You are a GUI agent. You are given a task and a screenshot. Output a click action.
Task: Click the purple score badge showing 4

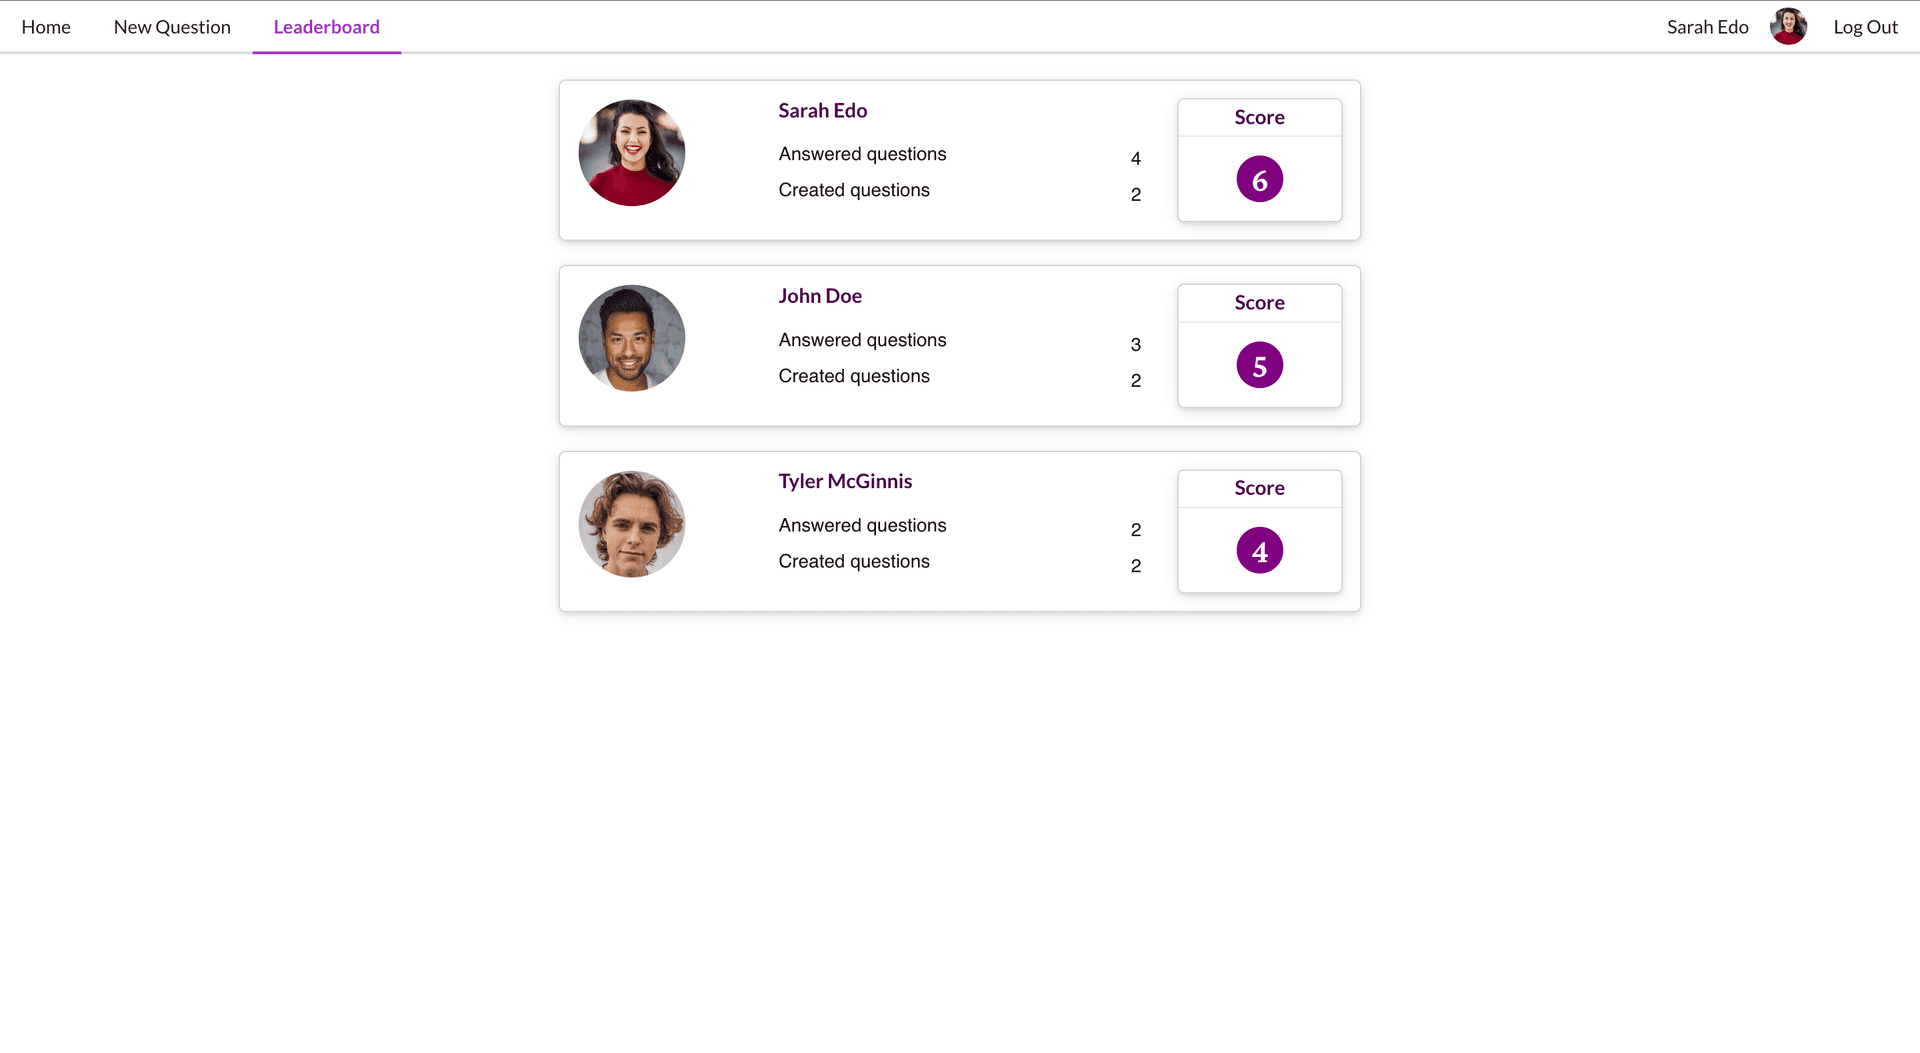click(x=1260, y=550)
